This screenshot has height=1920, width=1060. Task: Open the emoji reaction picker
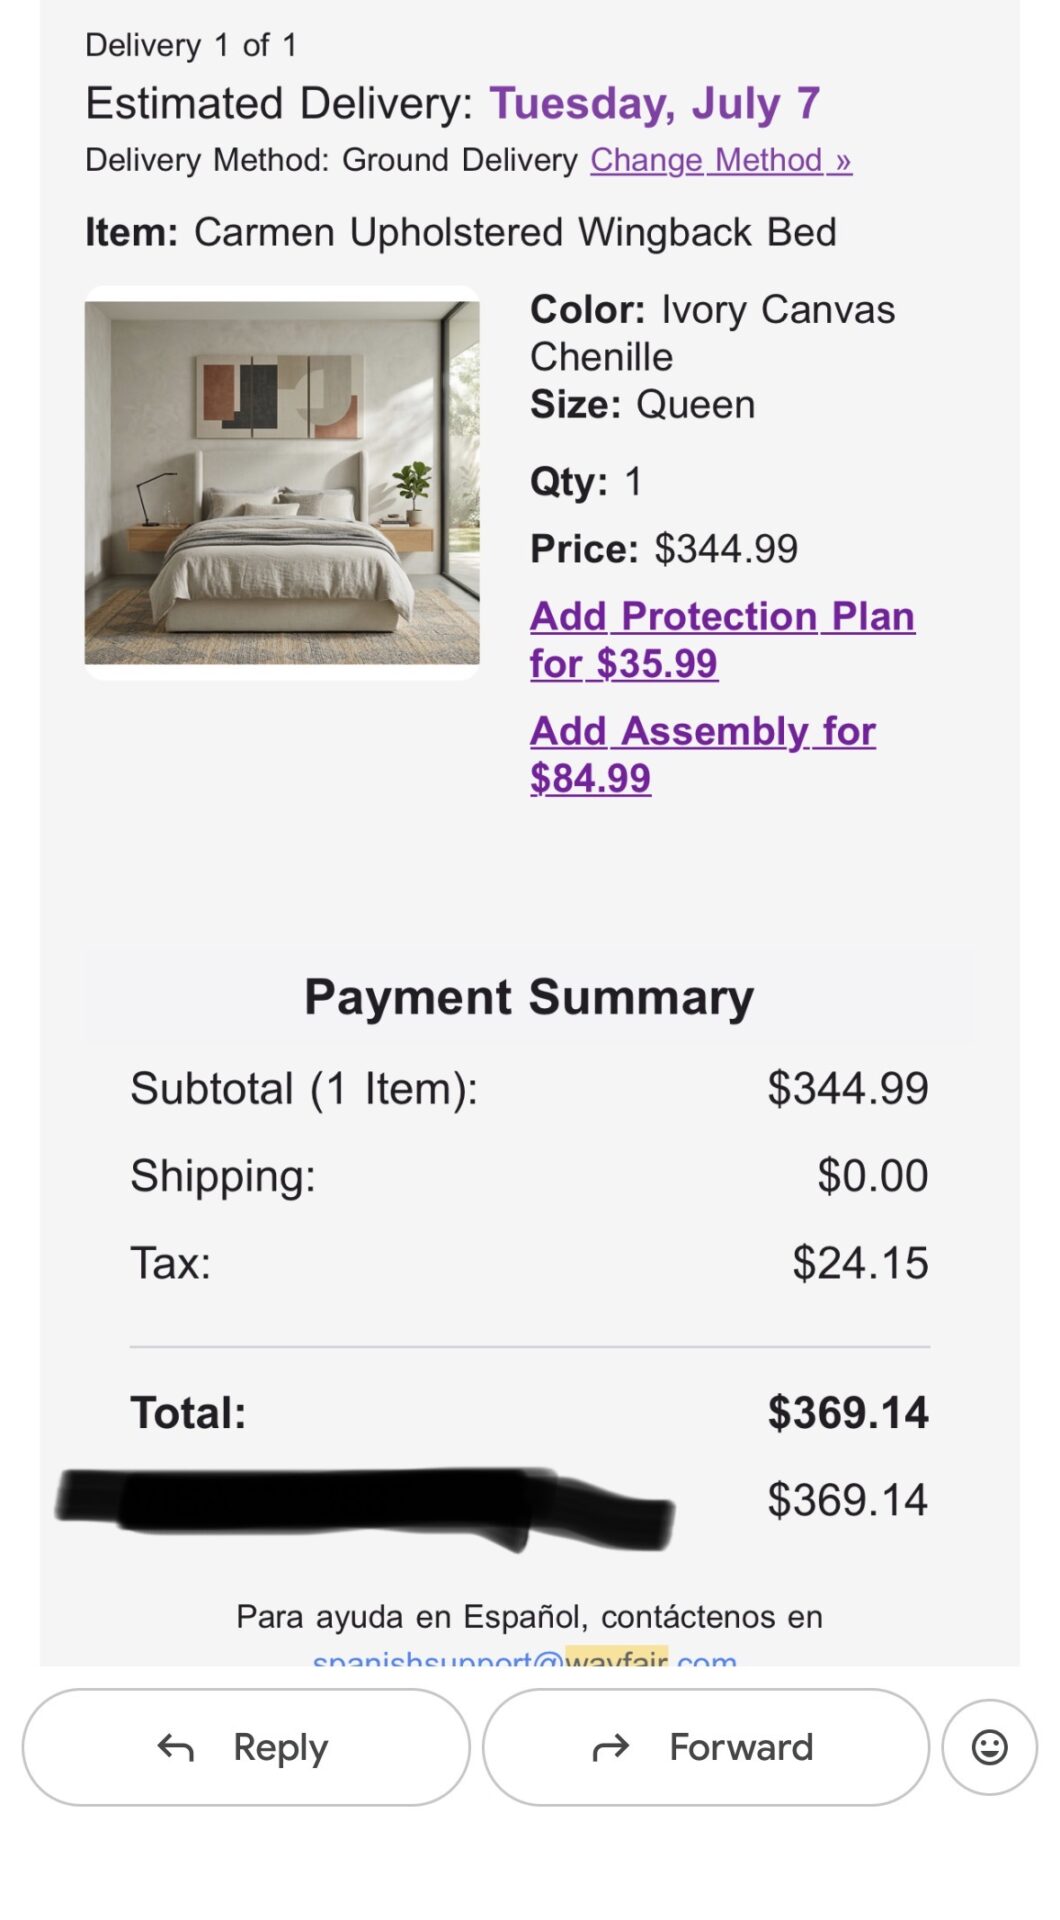[x=989, y=1747]
